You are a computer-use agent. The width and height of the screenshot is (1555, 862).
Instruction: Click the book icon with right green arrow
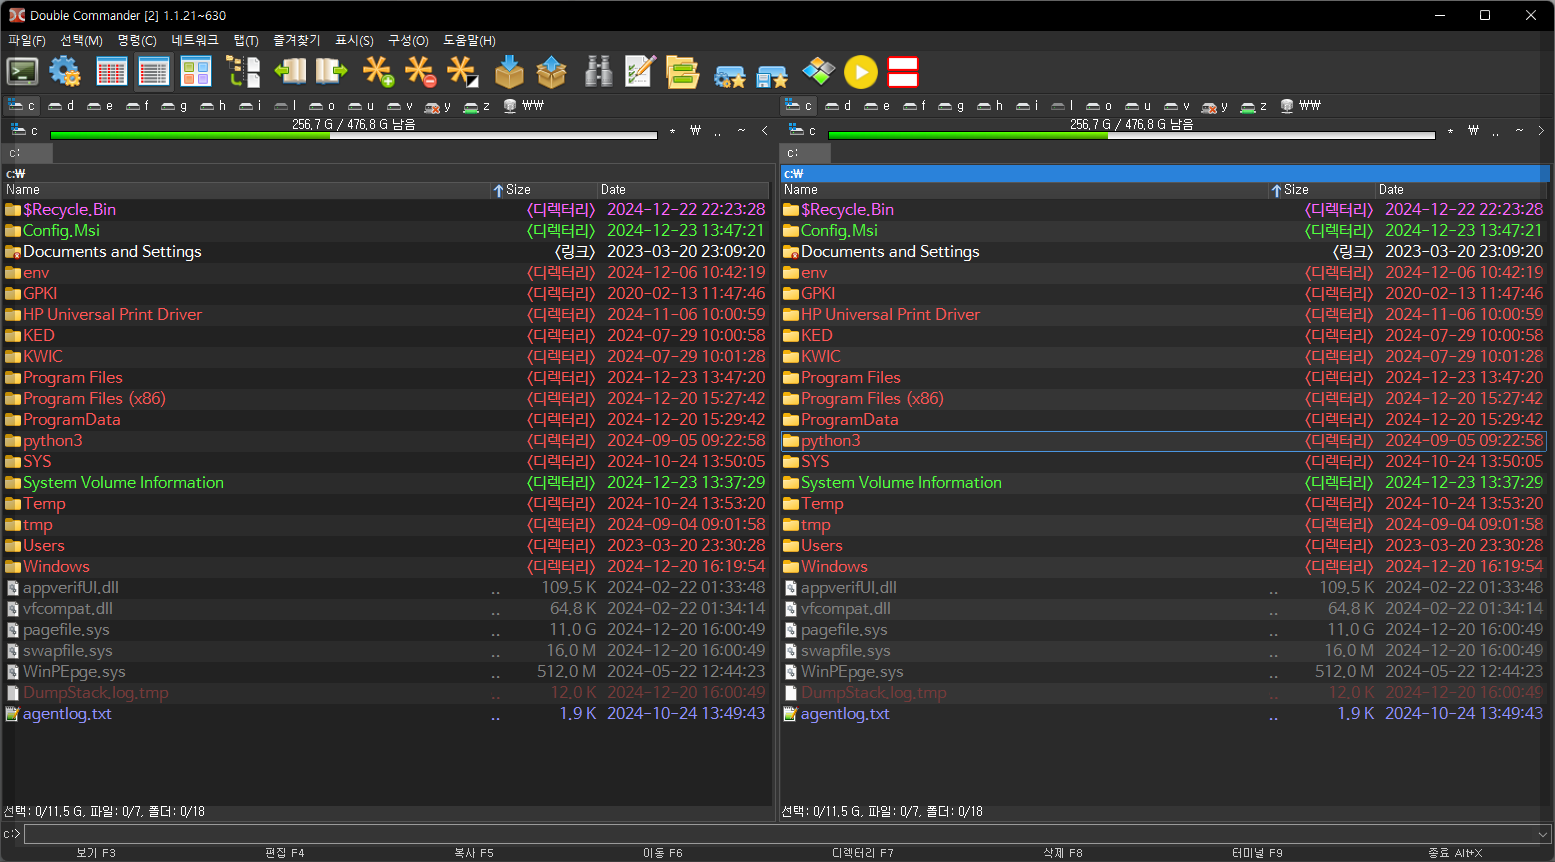click(x=331, y=72)
